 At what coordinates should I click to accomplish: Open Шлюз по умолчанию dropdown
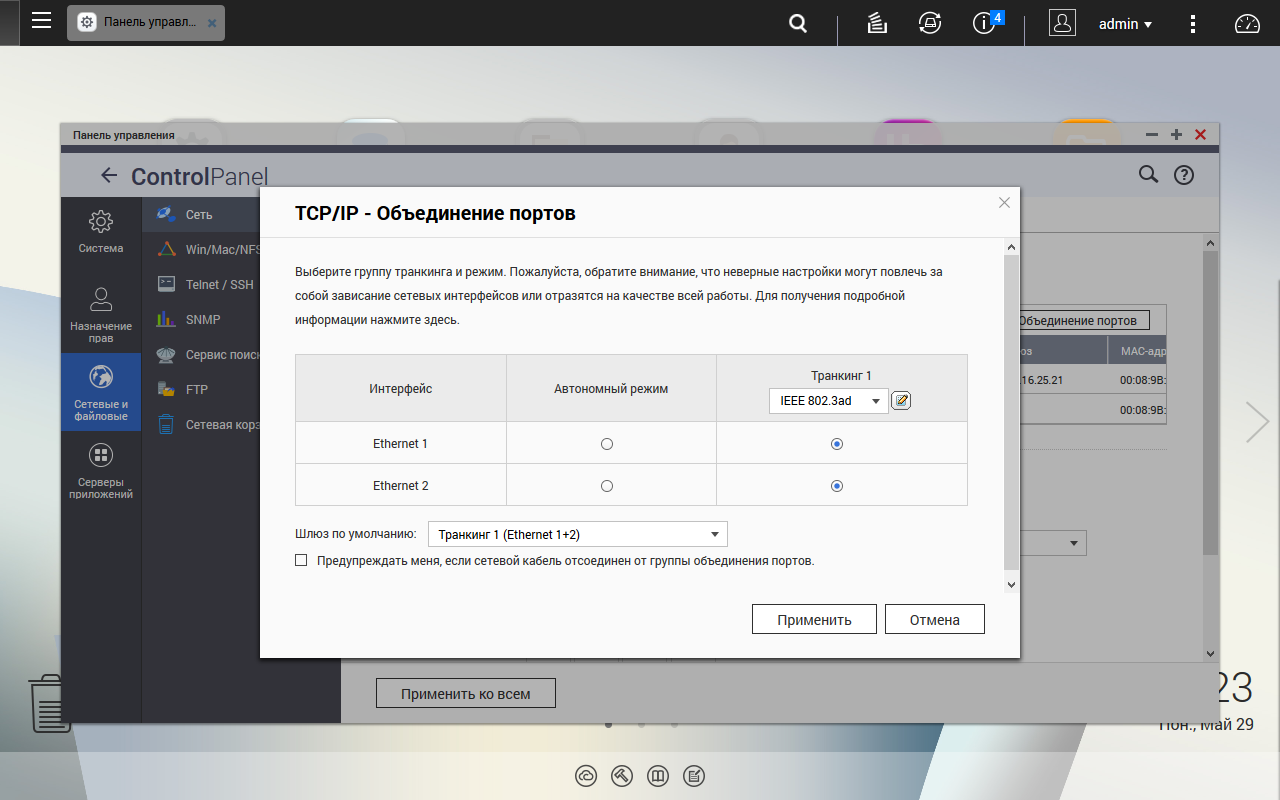tap(578, 534)
